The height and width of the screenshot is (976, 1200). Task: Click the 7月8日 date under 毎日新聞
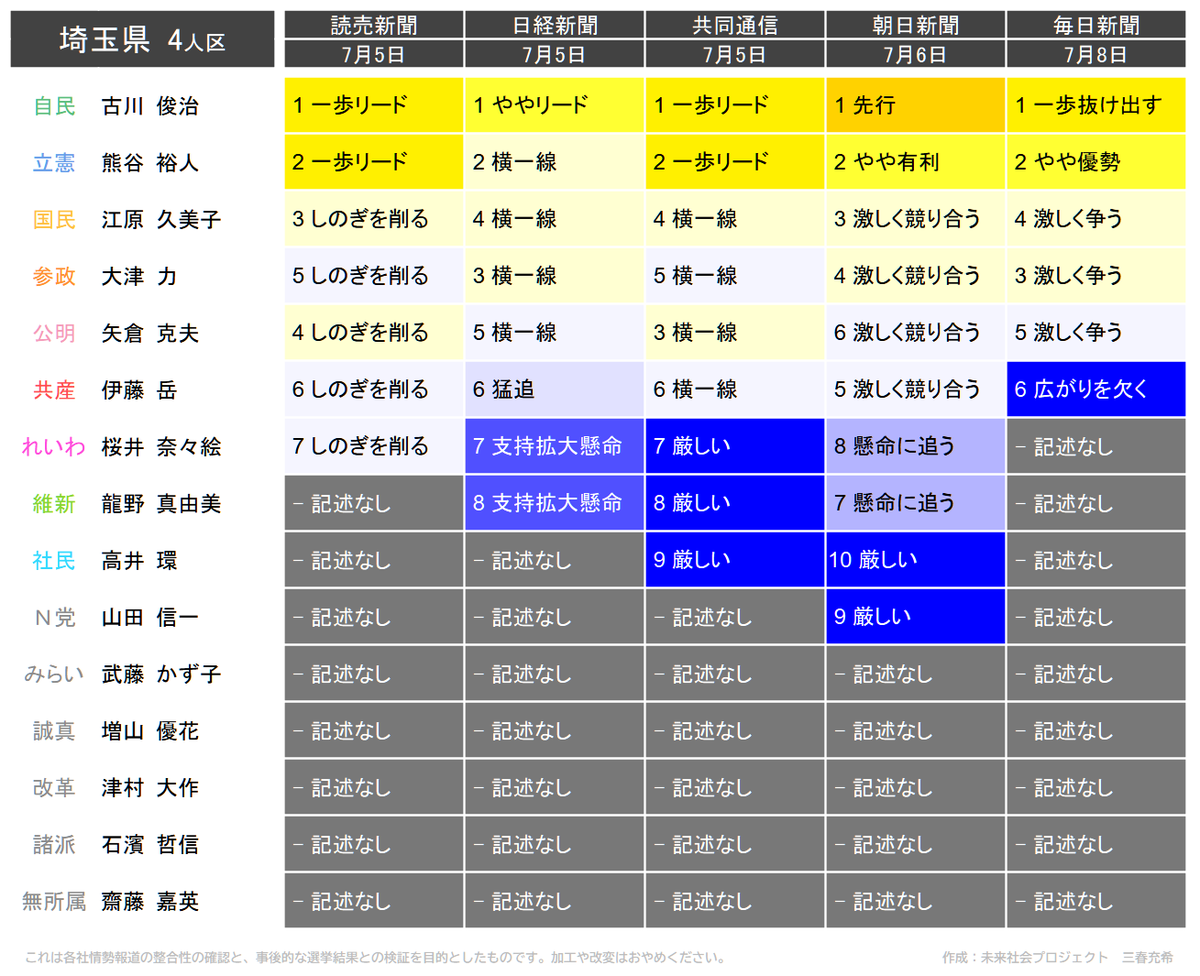click(1097, 54)
